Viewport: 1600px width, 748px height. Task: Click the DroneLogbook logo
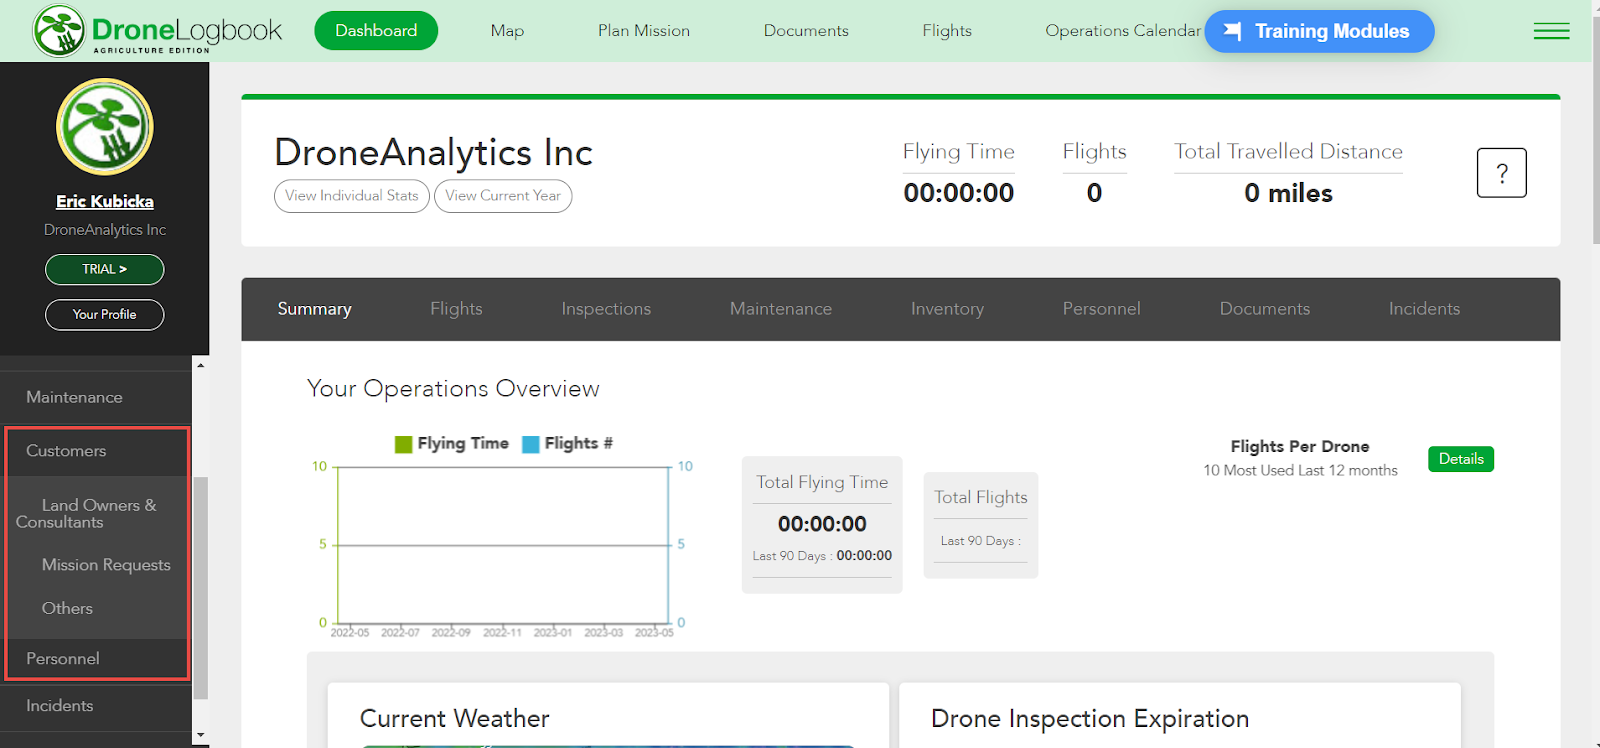coord(158,31)
